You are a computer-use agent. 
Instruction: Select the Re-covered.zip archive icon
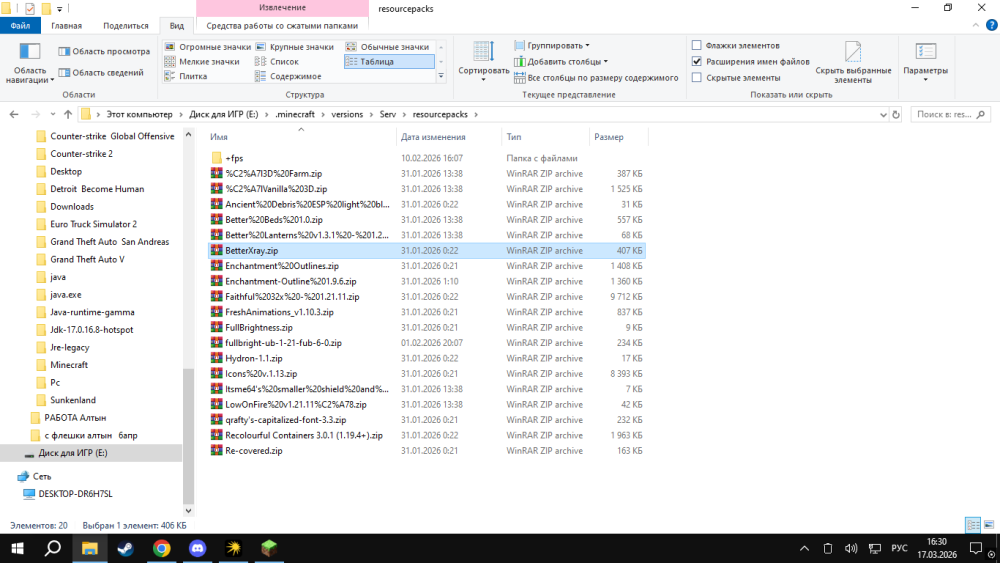[x=217, y=451]
